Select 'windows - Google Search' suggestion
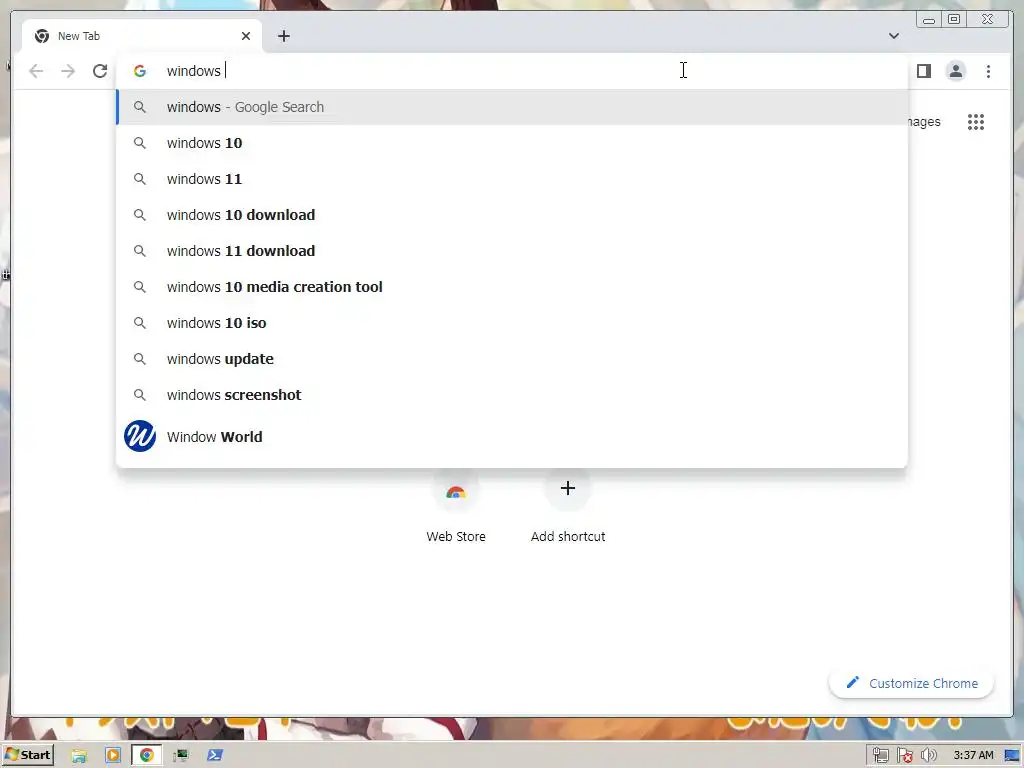Viewport: 1024px width, 768px height. point(512,107)
